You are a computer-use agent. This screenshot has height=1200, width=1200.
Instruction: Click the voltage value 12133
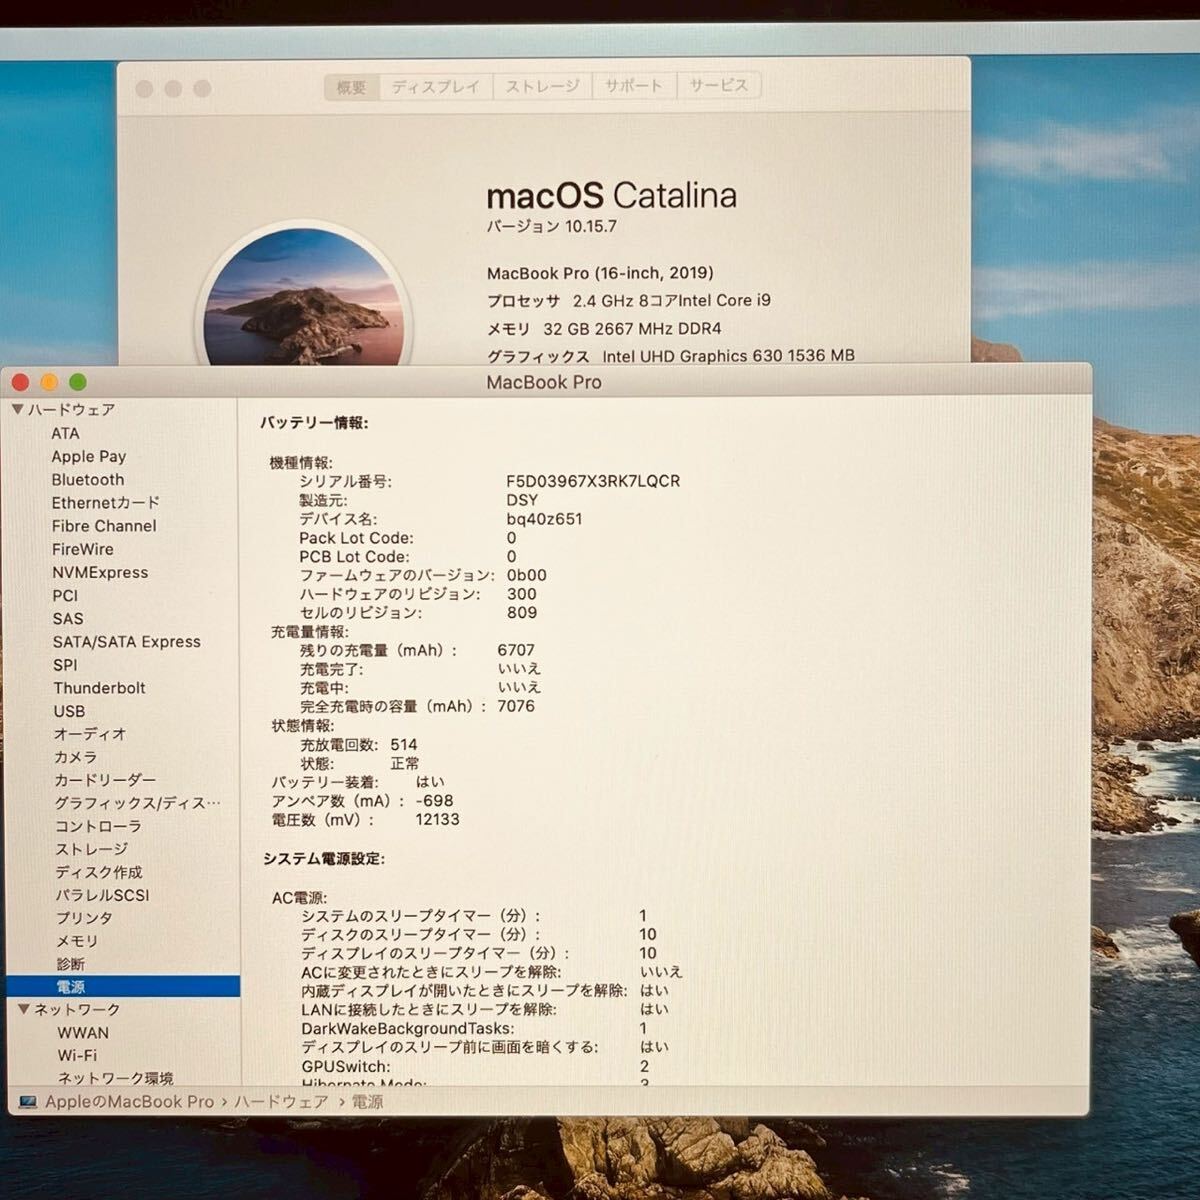pyautogui.click(x=437, y=819)
